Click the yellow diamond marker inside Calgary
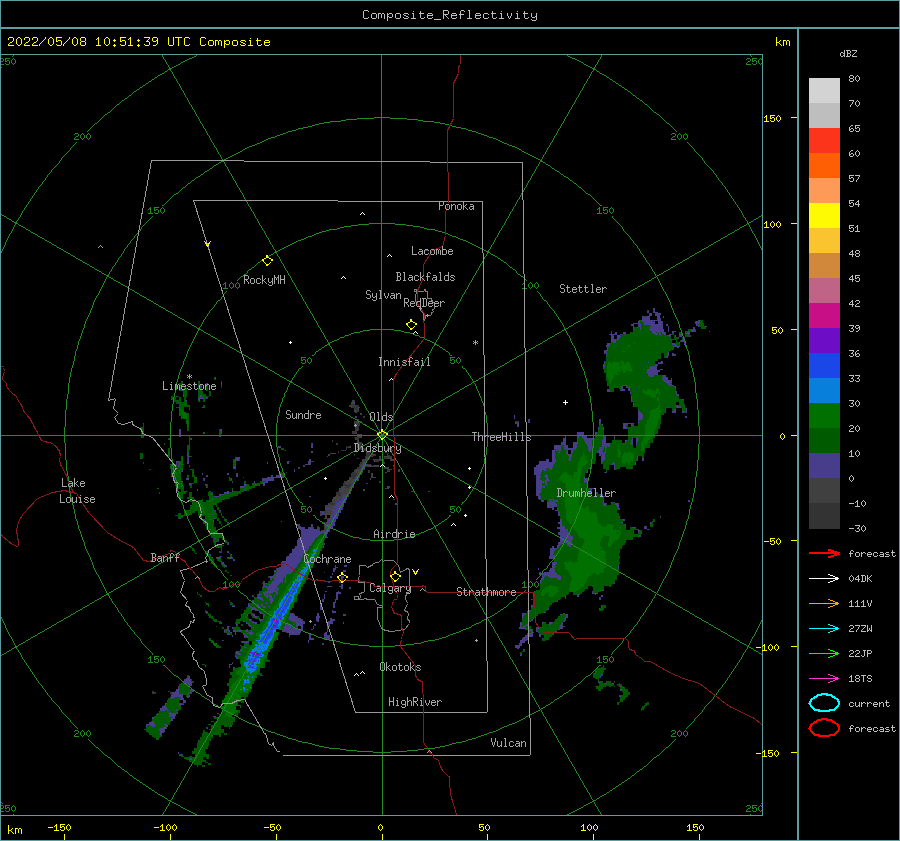 click(x=395, y=576)
